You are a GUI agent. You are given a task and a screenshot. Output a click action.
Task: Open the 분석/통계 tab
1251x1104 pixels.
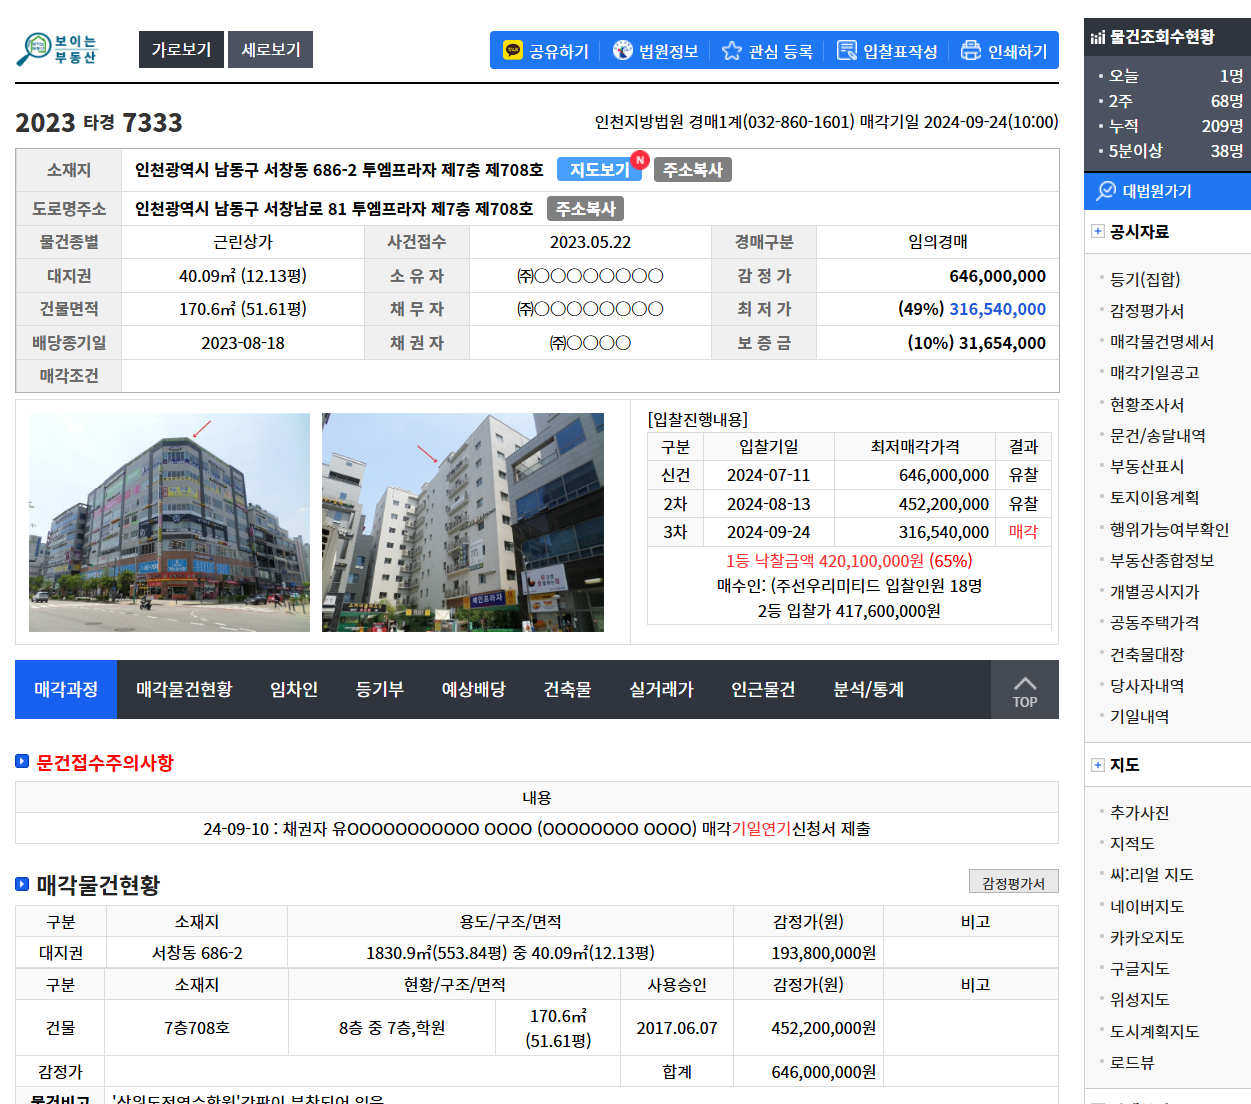(869, 690)
